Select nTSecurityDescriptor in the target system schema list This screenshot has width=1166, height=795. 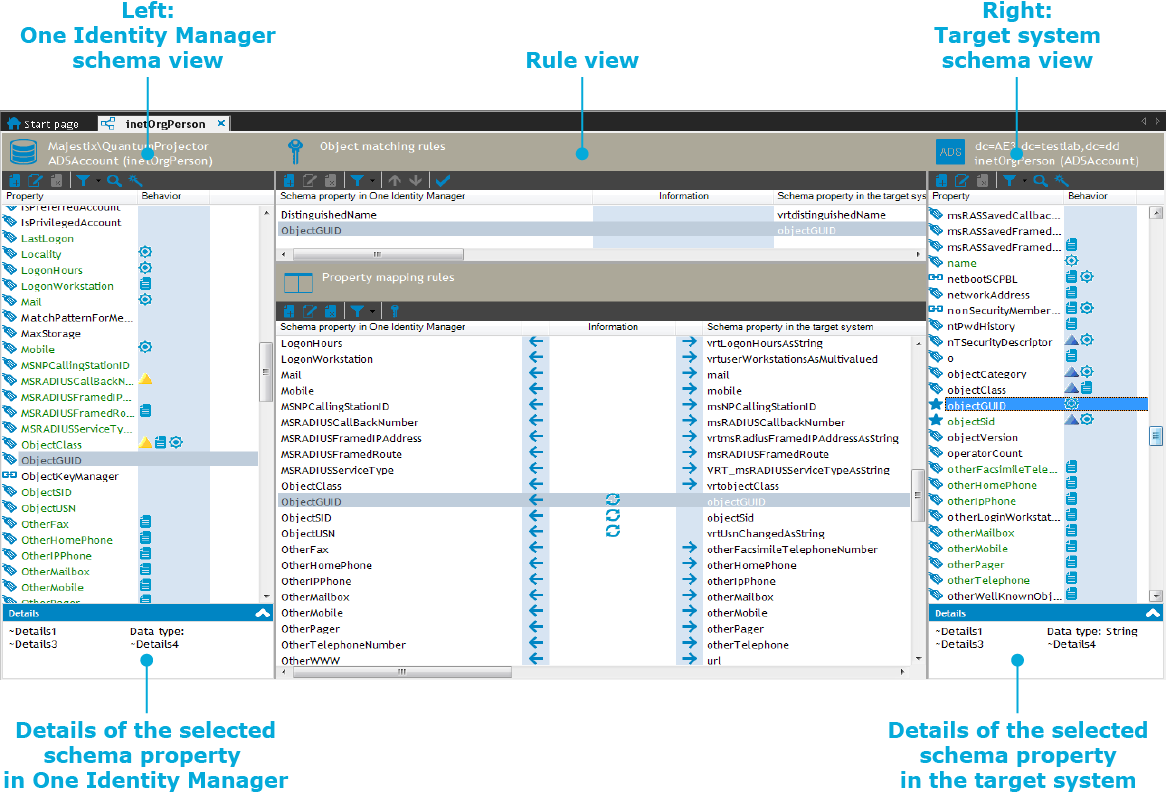coord(999,343)
